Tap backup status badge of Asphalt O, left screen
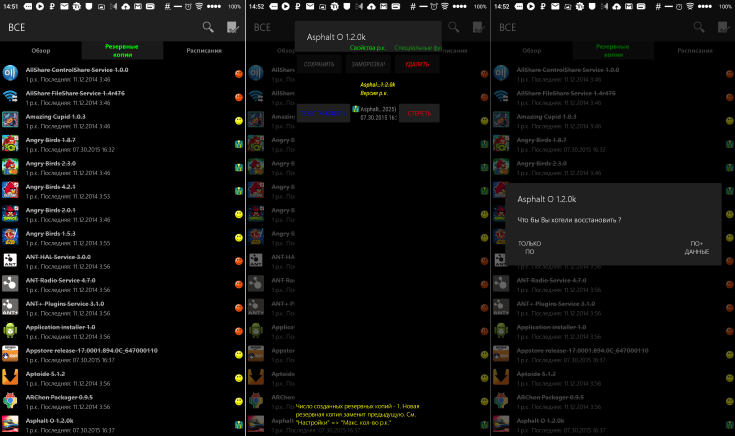Image resolution: width=735 pixels, height=436 pixels. 239,425
